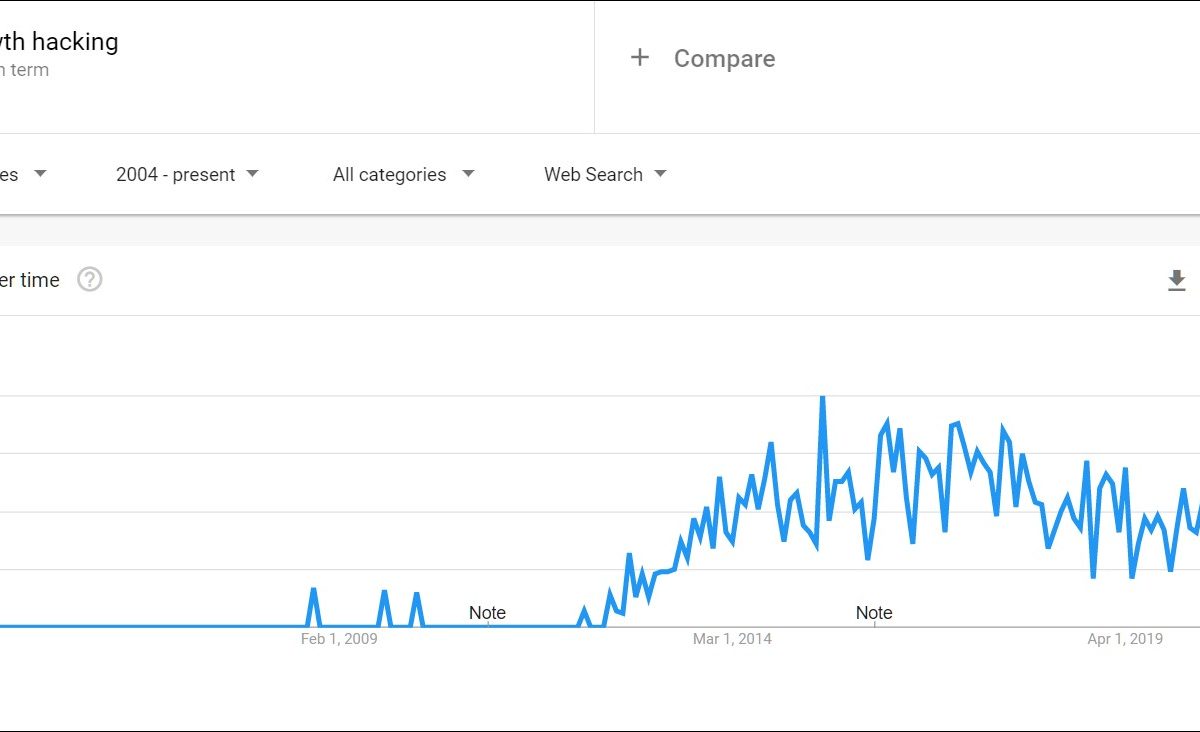Click the 'over time' chart heading text
Viewport: 1200px width, 732px height.
(30, 280)
